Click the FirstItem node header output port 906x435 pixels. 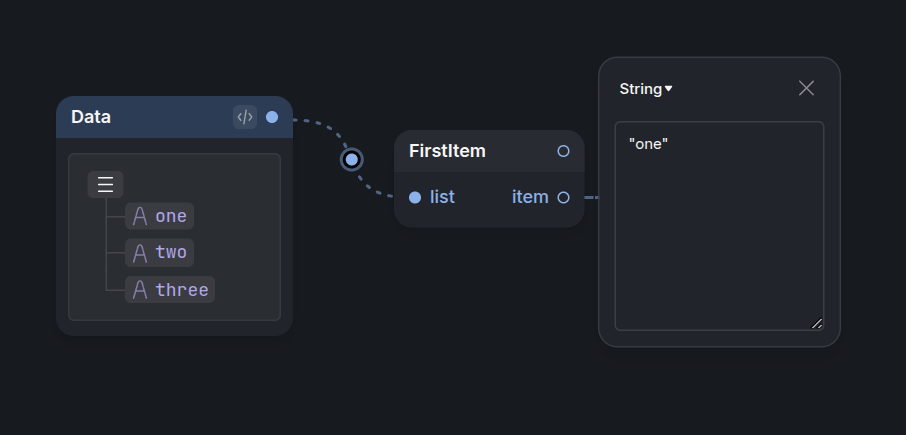563,151
